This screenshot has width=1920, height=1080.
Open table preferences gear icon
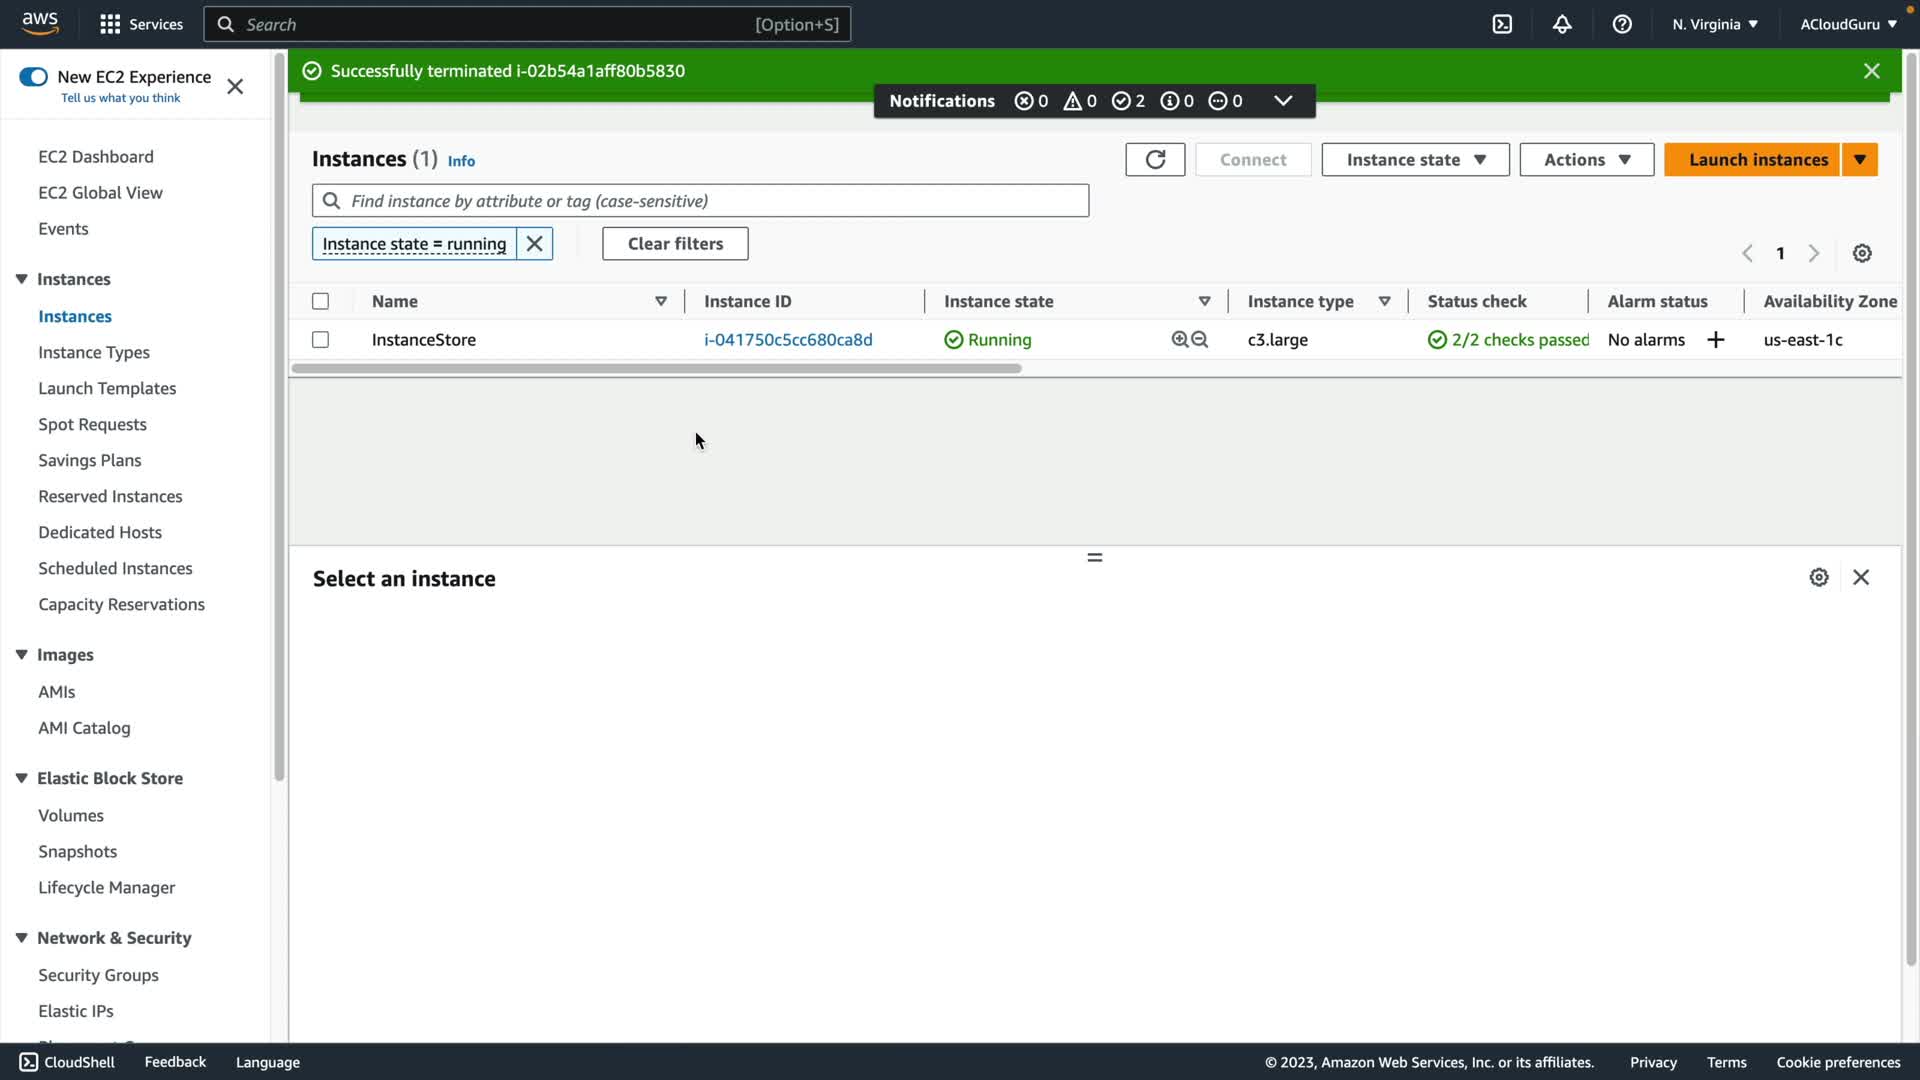[x=1862, y=254]
